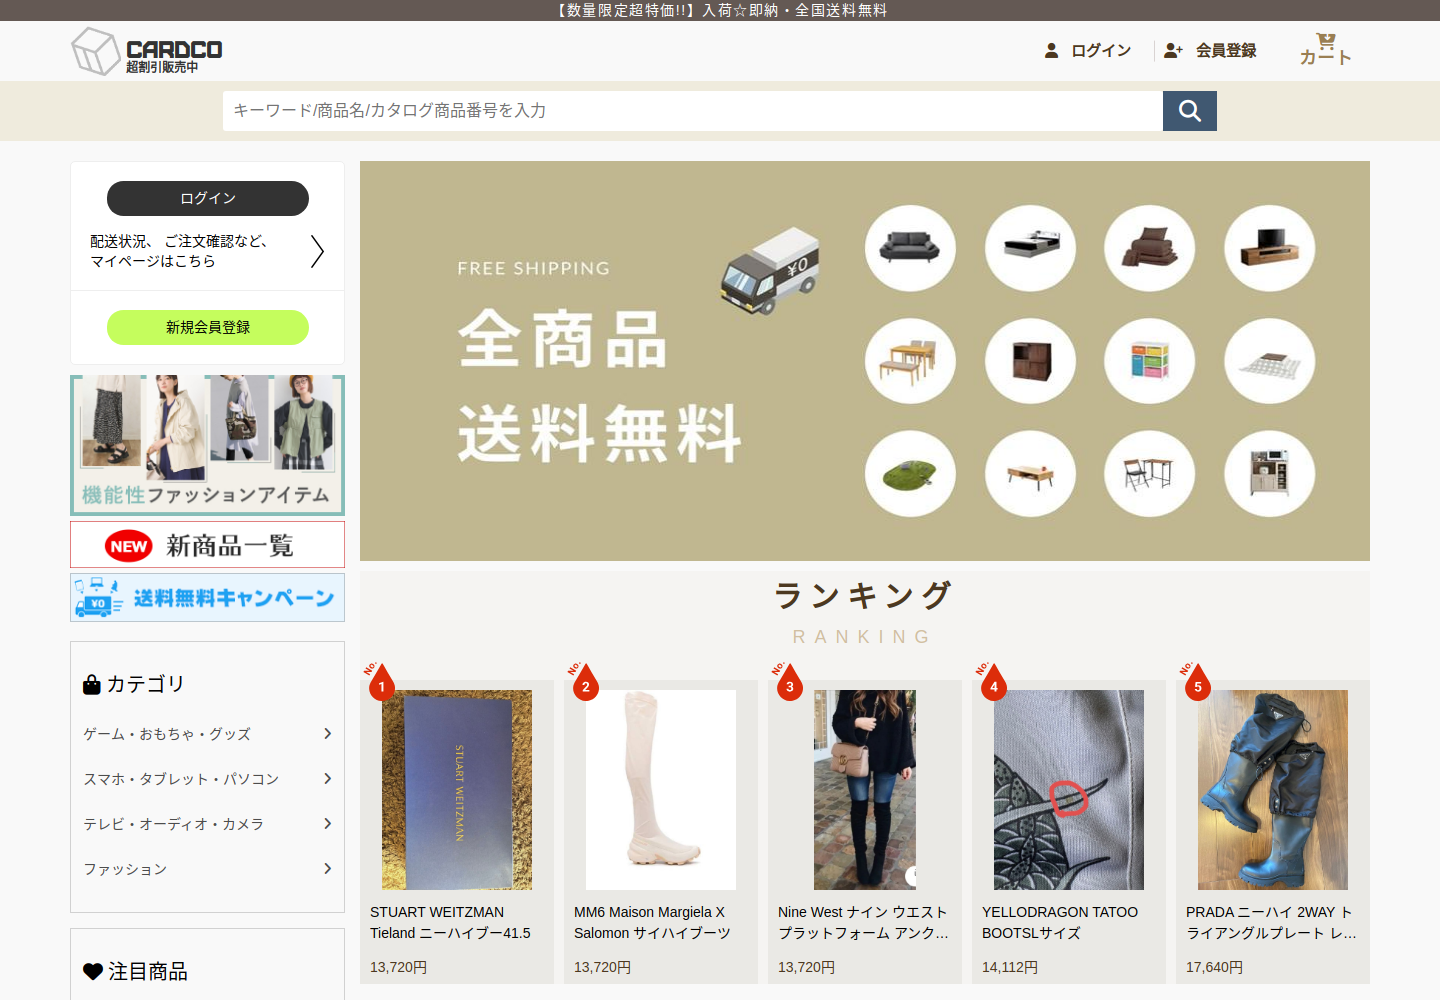Open the PRADA knee-high boots image
This screenshot has height=1000, width=1440.
click(1273, 790)
